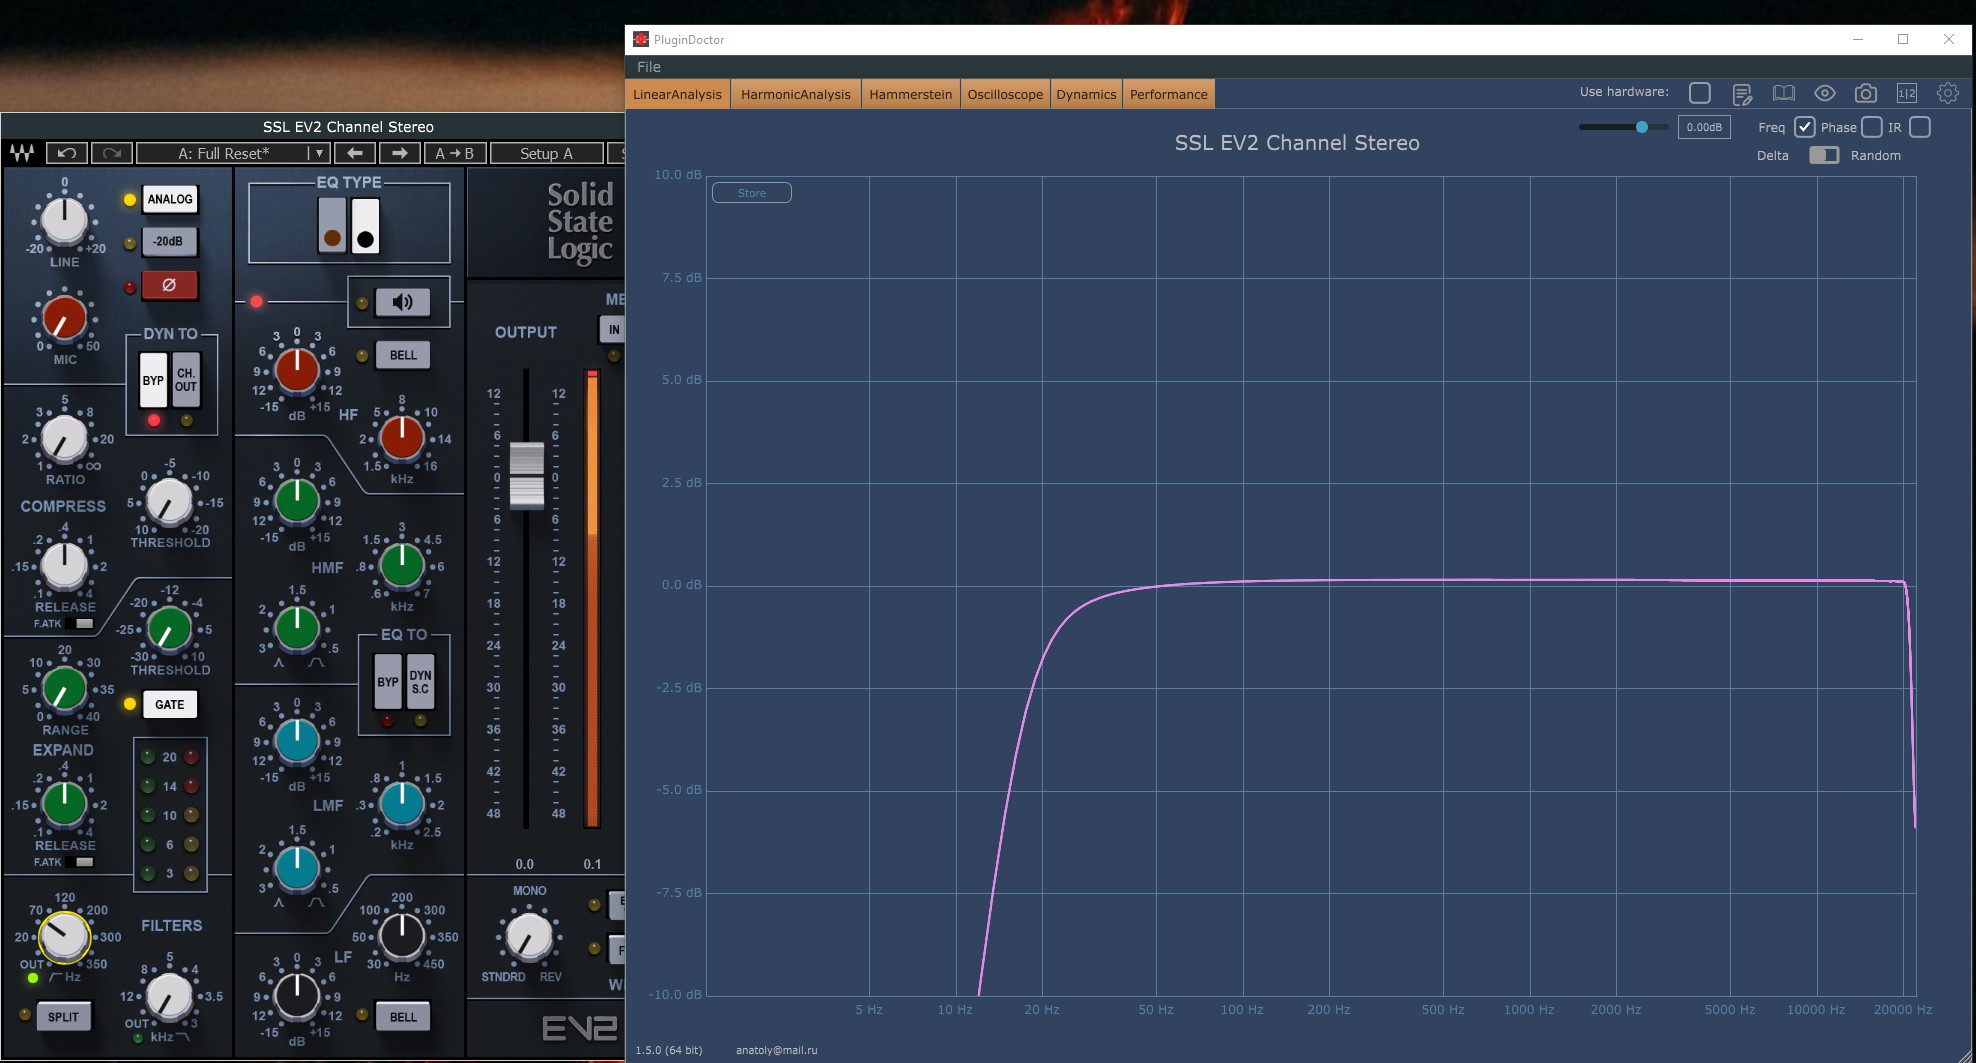Toggle the -20dB pad button

169,242
